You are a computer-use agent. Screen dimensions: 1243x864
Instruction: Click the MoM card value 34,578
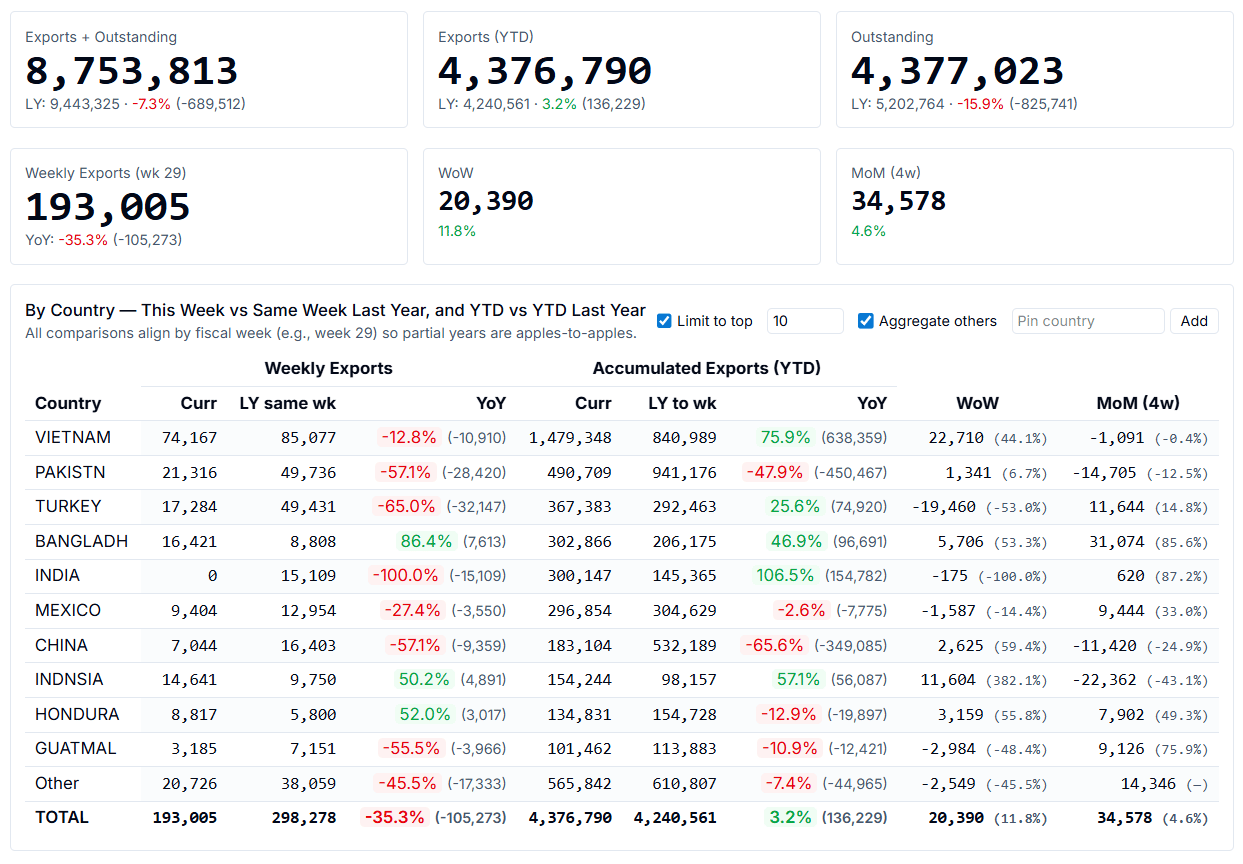(899, 201)
